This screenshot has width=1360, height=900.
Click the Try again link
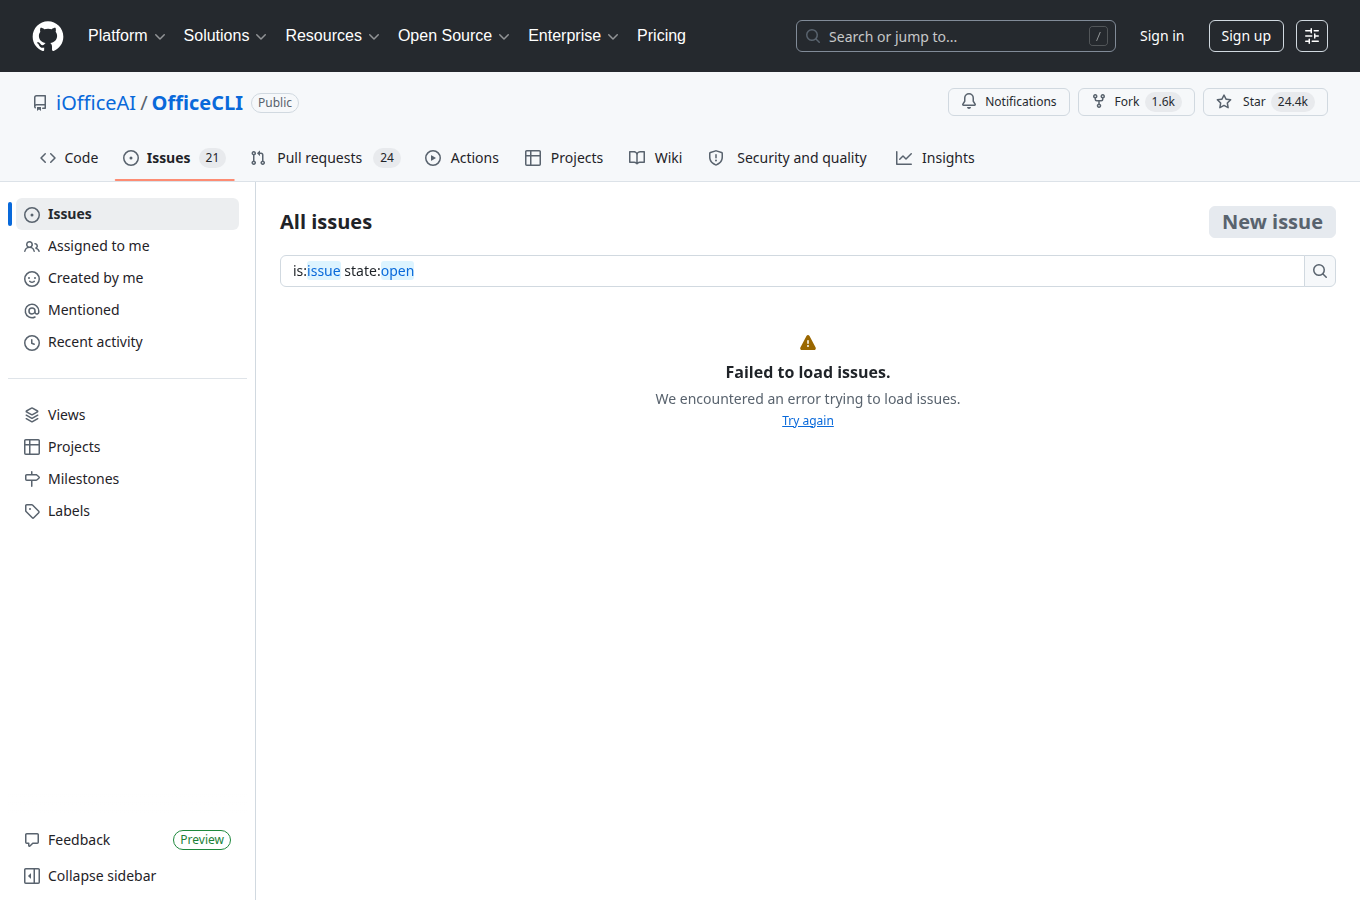click(808, 421)
